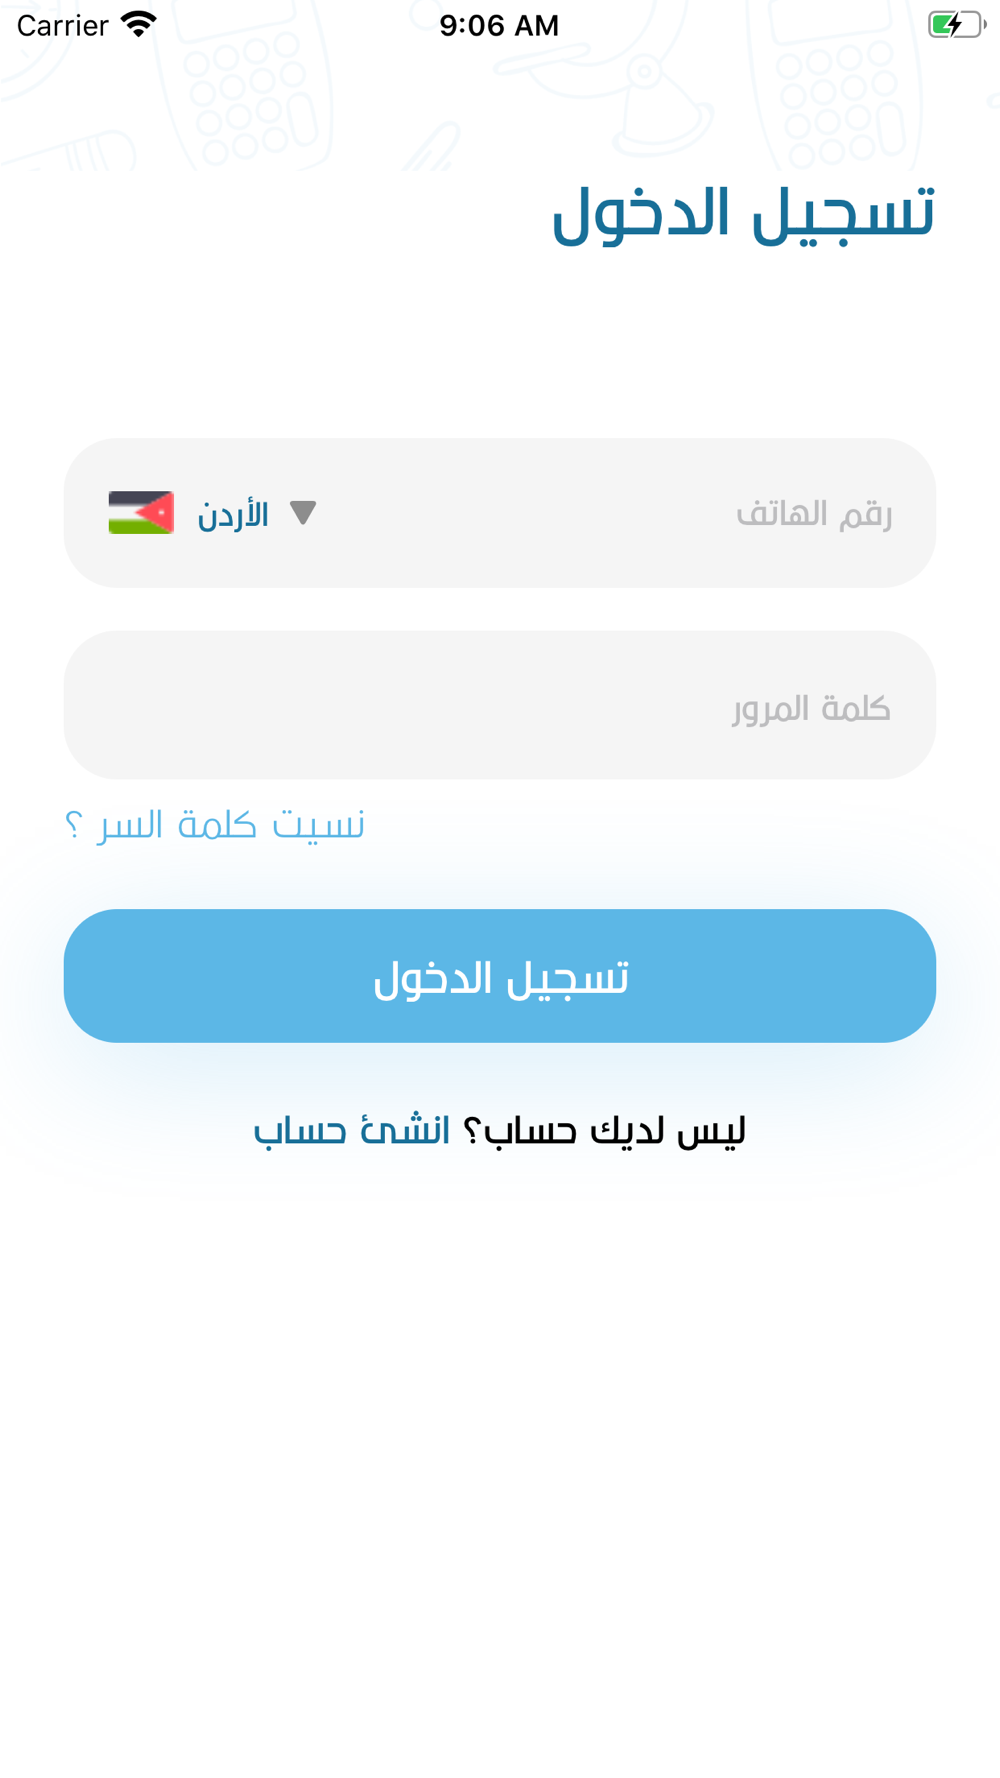This screenshot has height=1778, width=1000.
Task: Click the gray dropdown triangle beside الأردن
Action: pos(303,513)
